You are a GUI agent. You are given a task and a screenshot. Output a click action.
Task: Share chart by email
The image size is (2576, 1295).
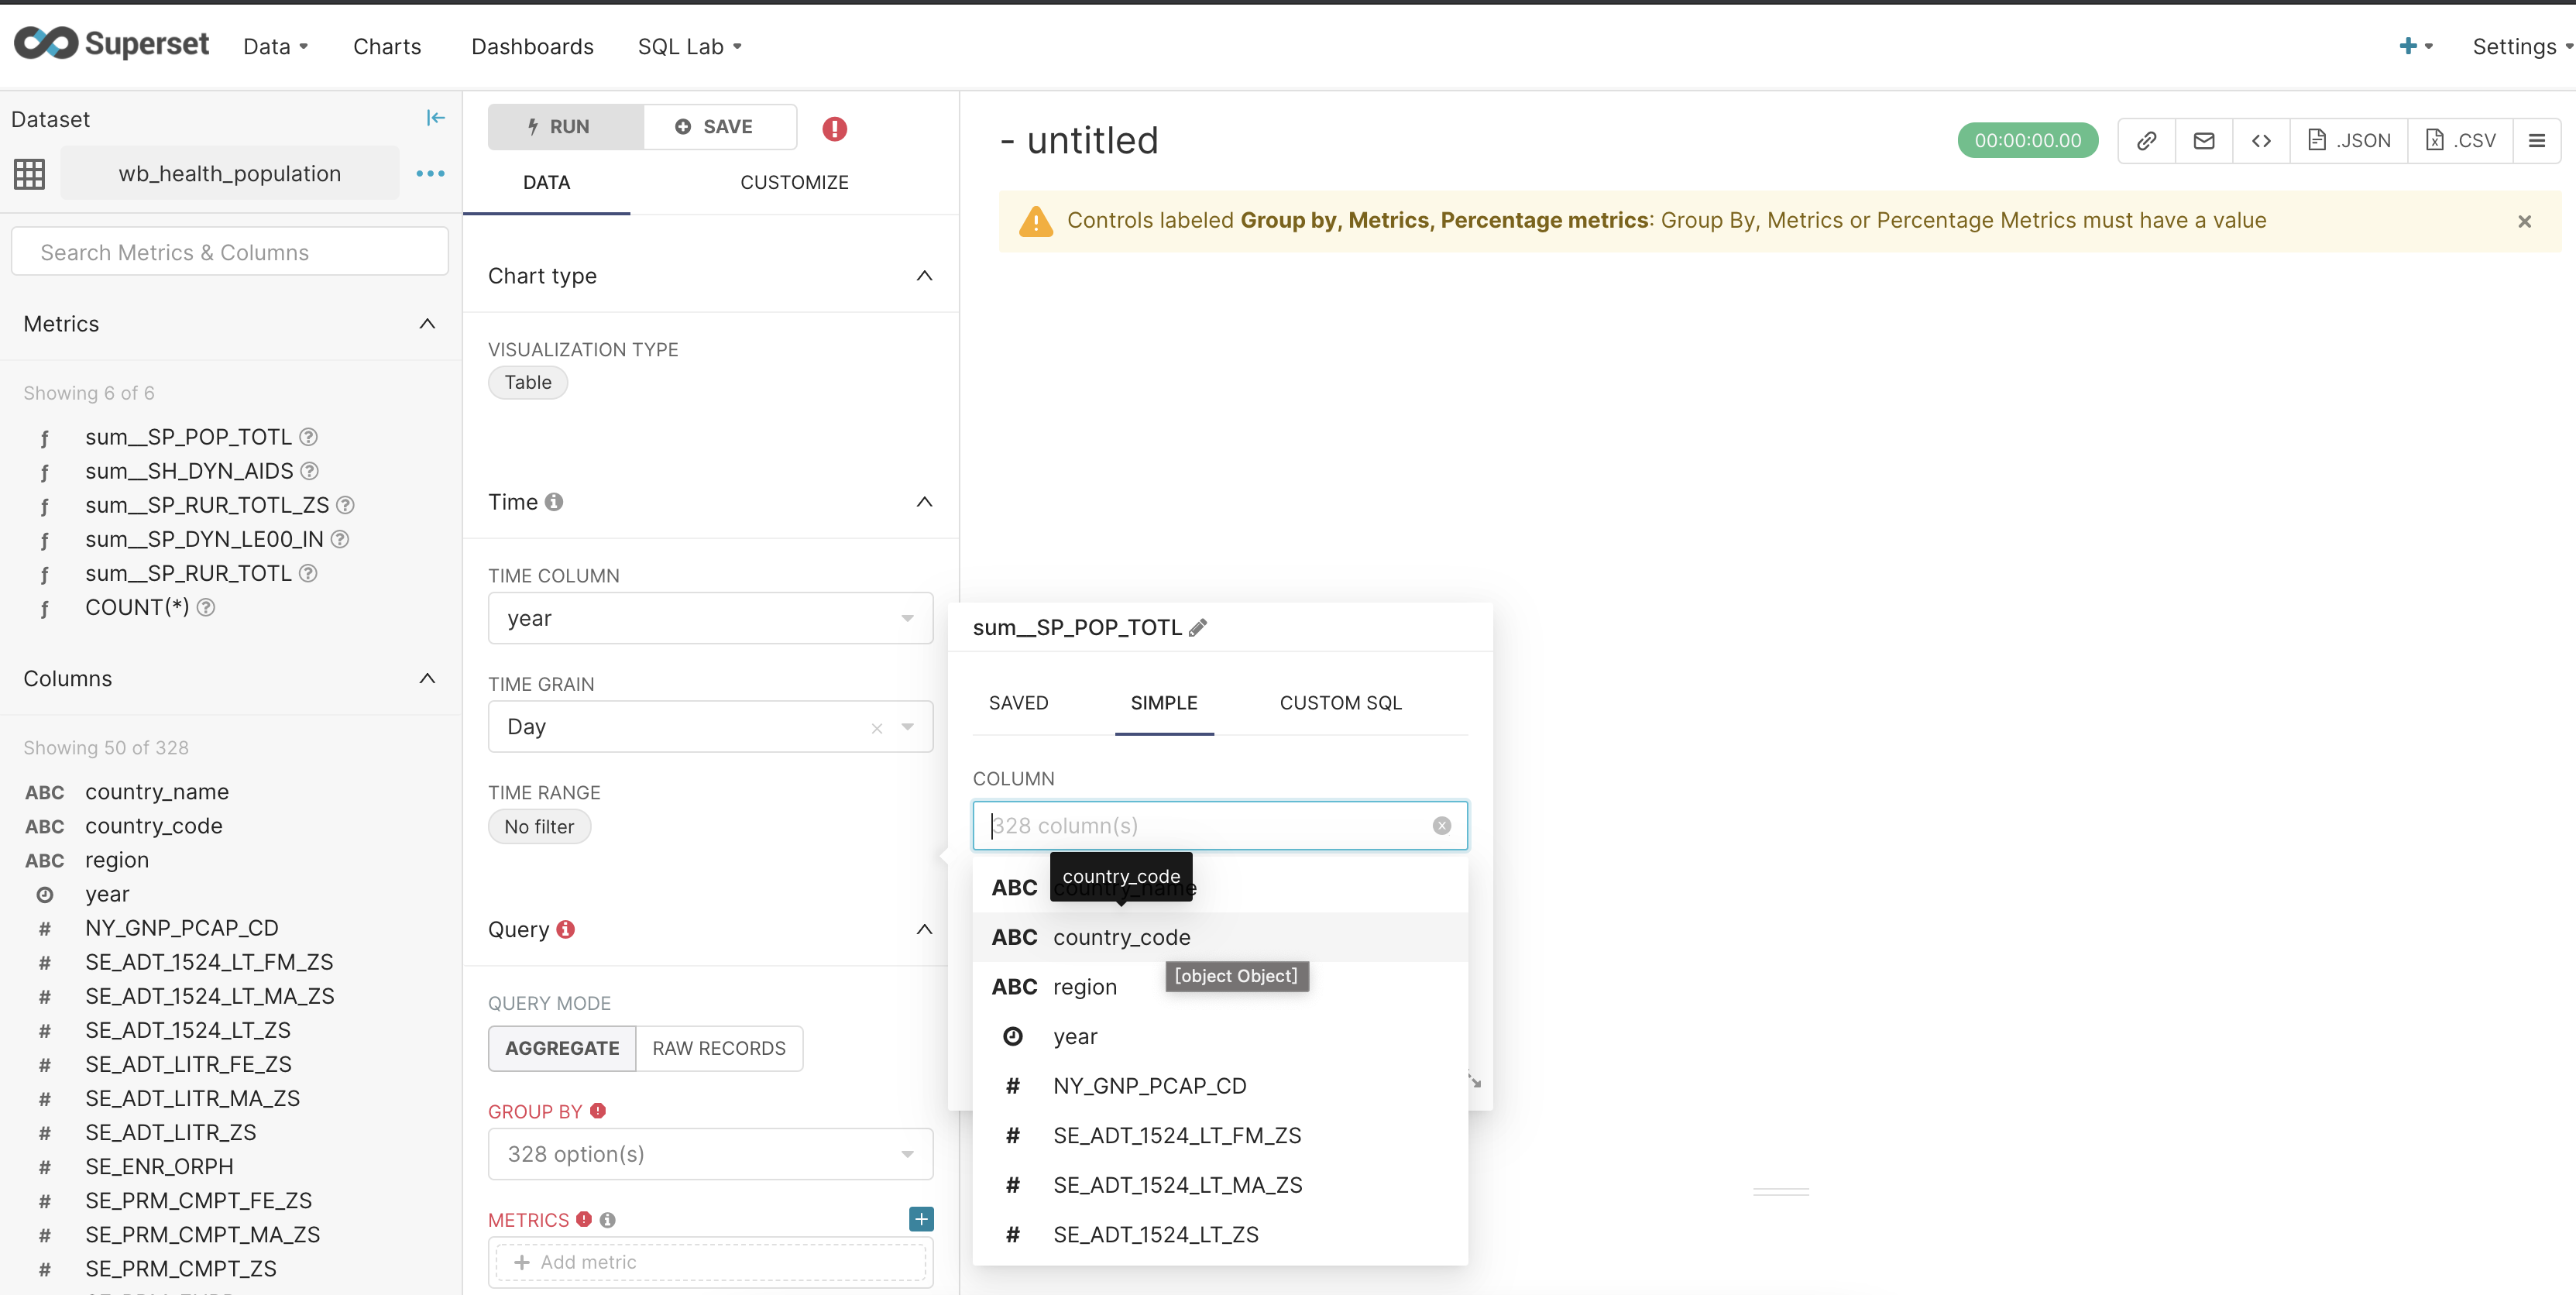[2204, 140]
